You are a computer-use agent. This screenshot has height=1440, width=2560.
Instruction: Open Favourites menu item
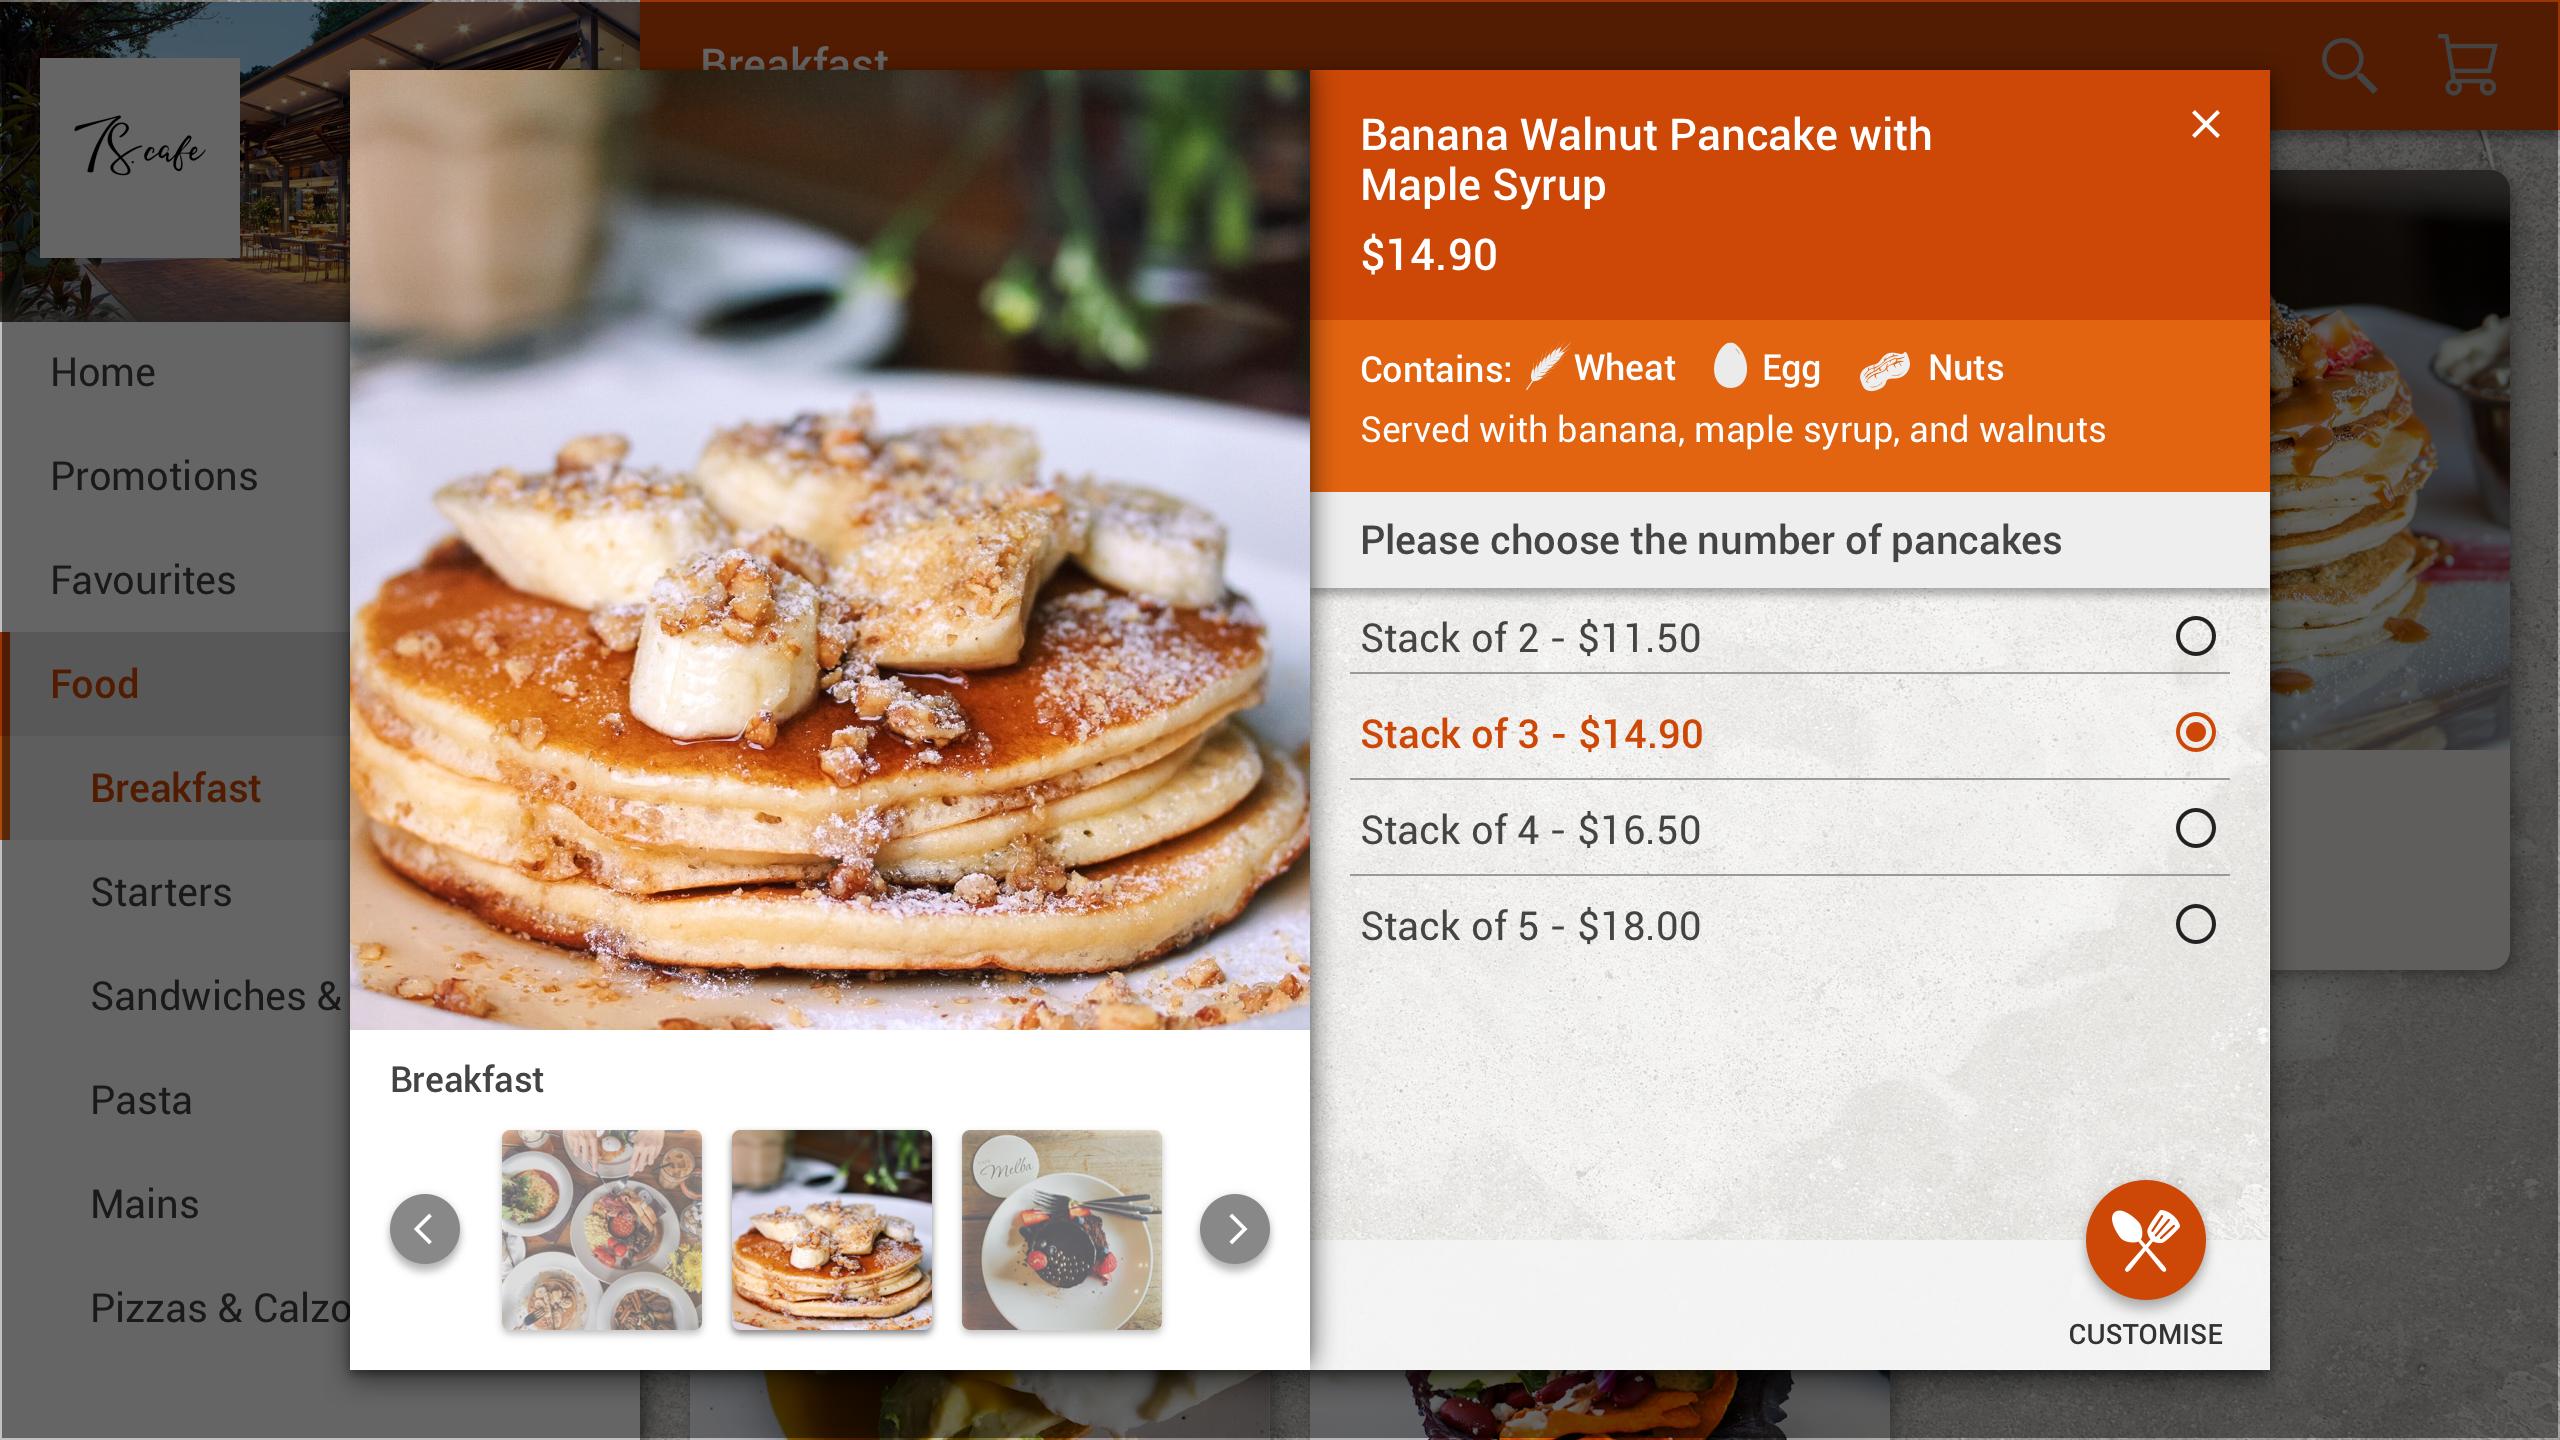point(143,580)
